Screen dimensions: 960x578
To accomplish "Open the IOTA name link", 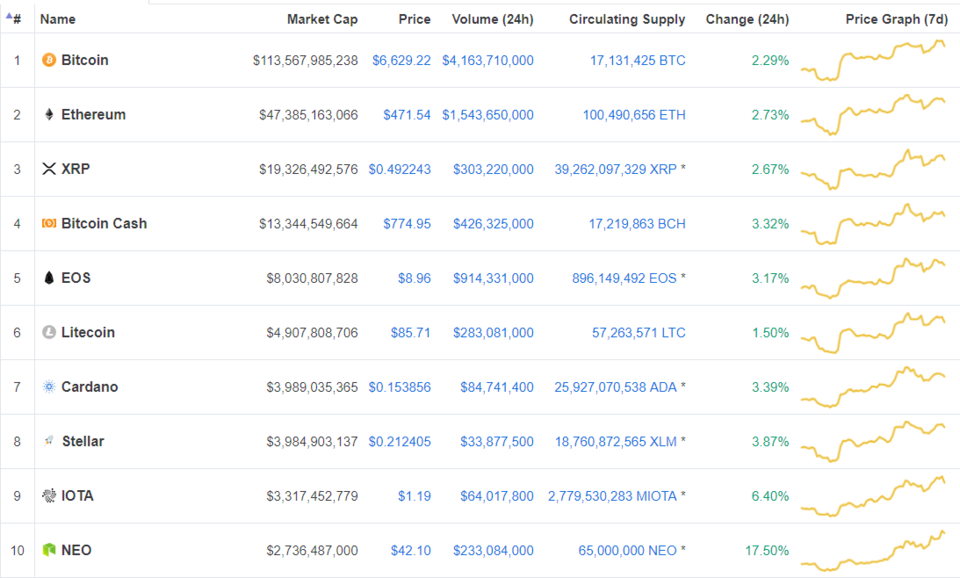I will [77, 496].
